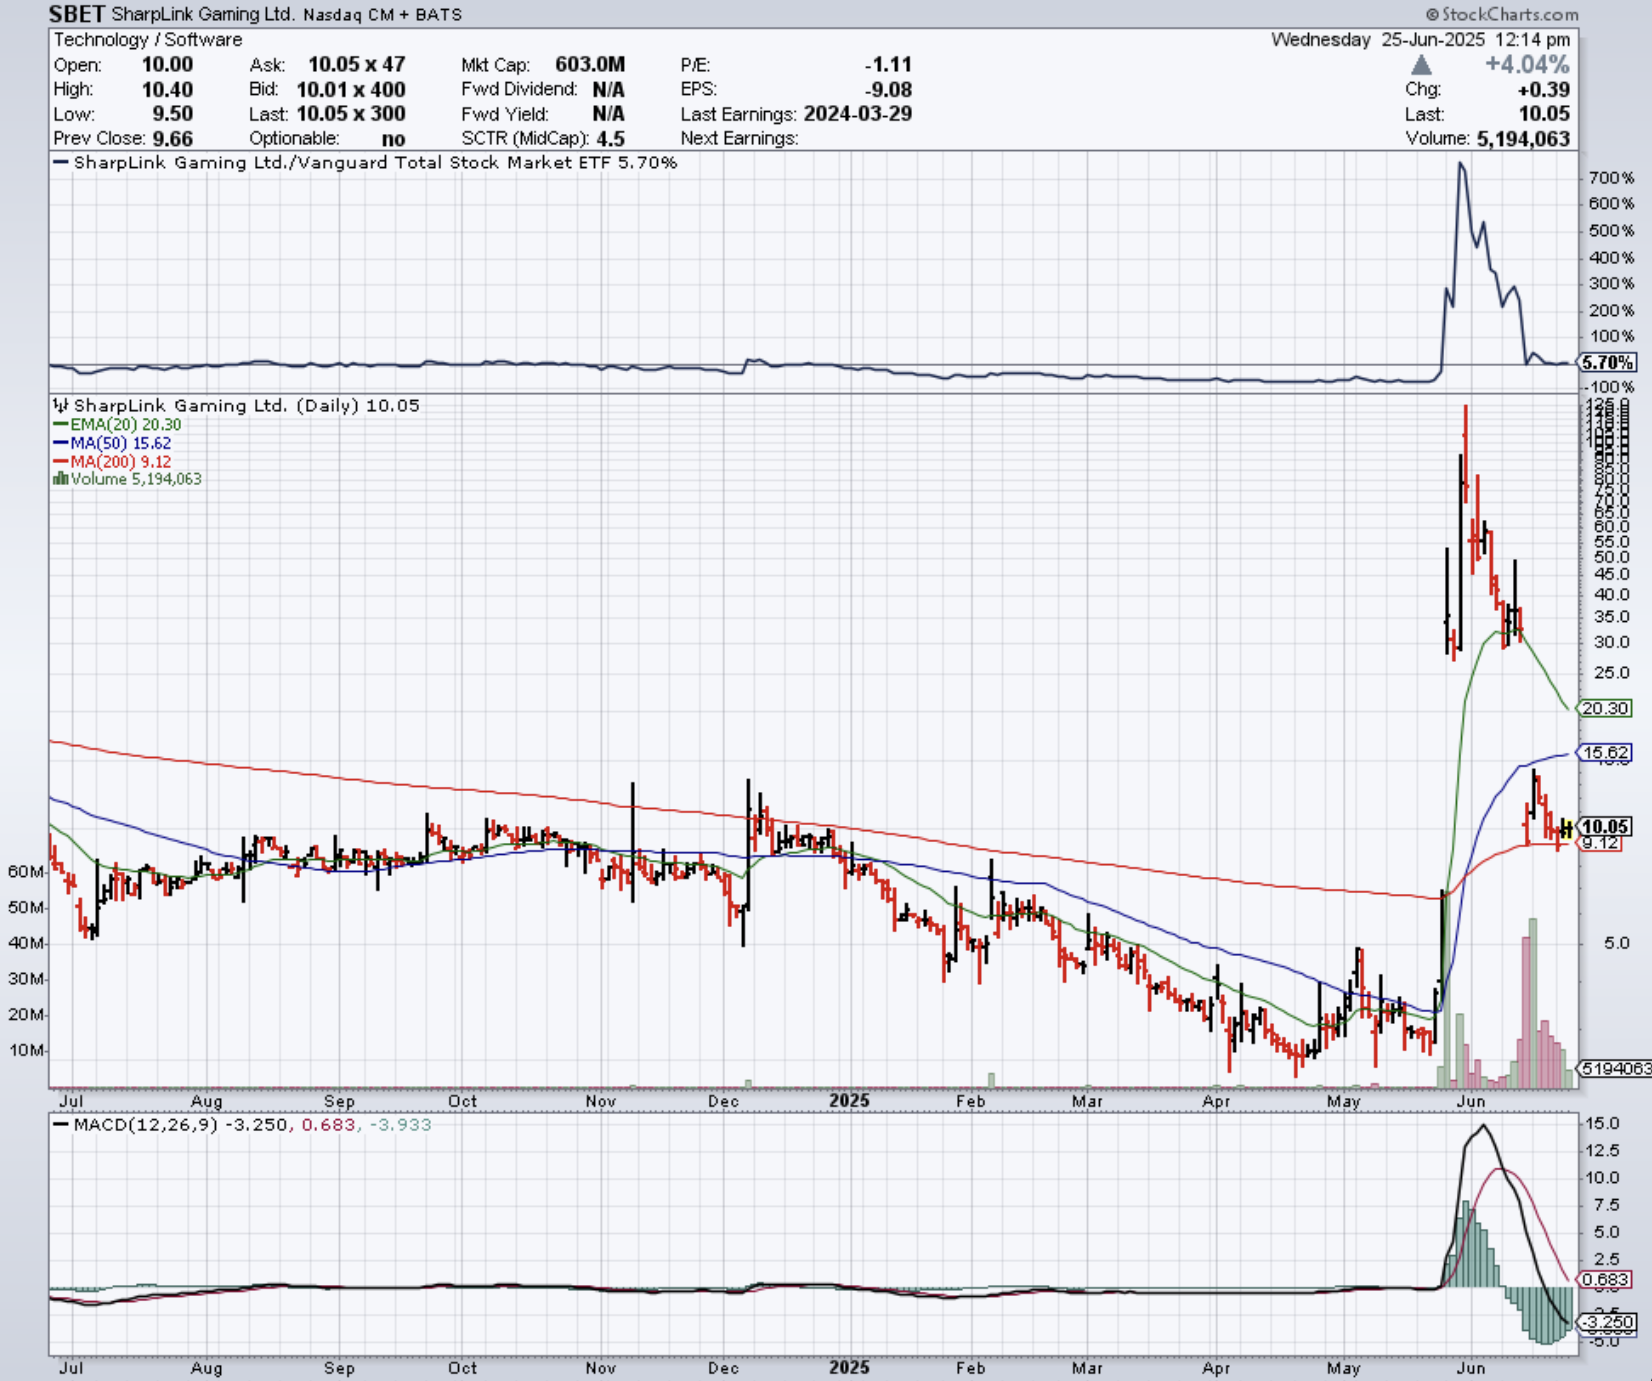Image resolution: width=1652 pixels, height=1381 pixels.
Task: Click the SharpLink/Vanguard Total Stock Market ETF legend
Action: coord(365,162)
